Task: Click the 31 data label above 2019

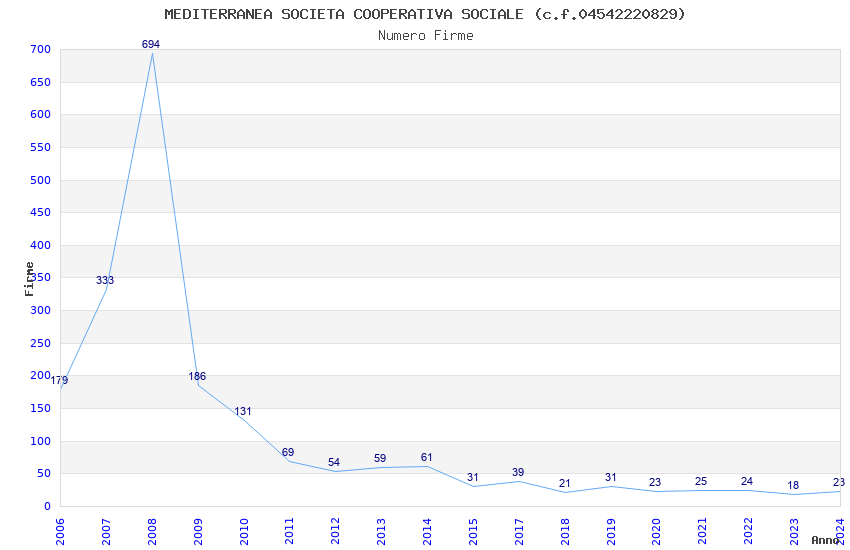Action: 611,477
